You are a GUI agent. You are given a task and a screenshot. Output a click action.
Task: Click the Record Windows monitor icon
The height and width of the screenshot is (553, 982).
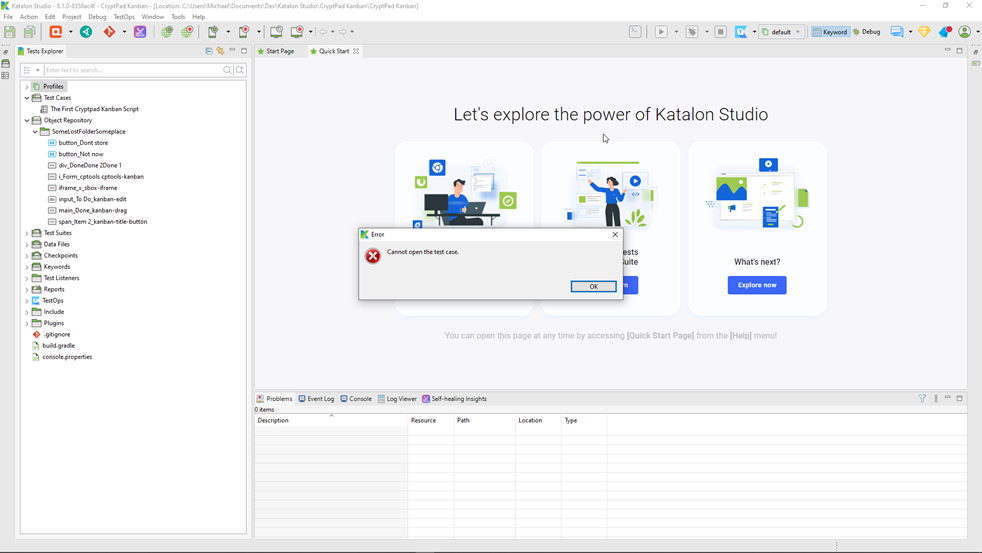point(297,31)
